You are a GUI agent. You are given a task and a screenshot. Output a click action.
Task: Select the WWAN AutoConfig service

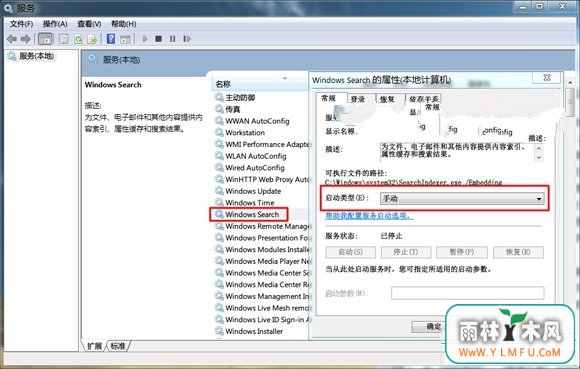click(257, 121)
